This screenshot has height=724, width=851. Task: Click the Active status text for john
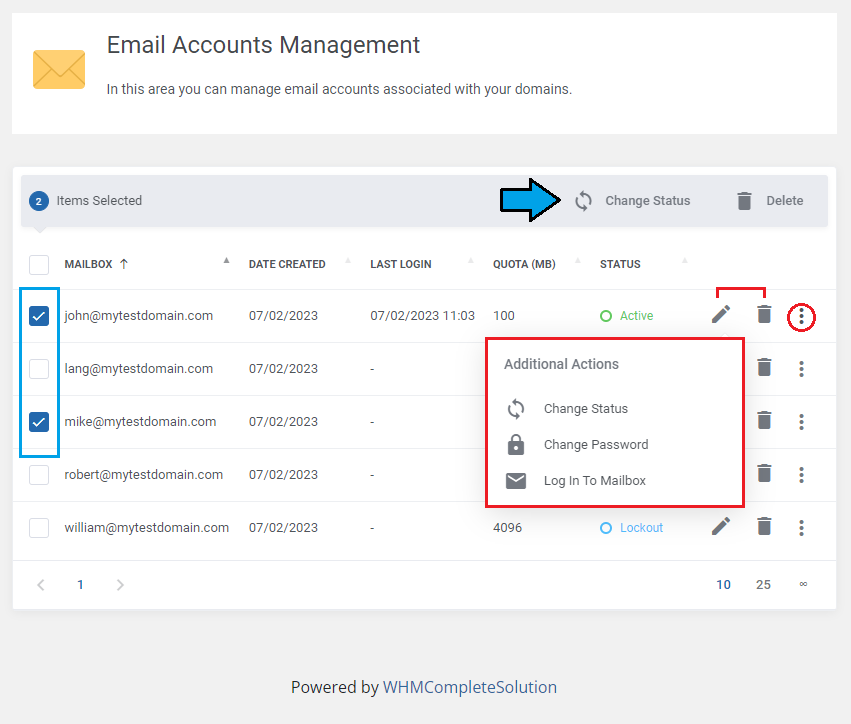point(637,316)
